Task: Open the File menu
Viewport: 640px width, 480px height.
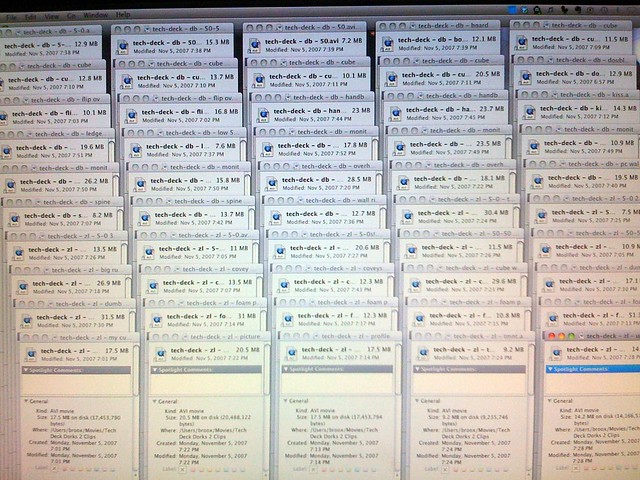Action: coord(11,17)
